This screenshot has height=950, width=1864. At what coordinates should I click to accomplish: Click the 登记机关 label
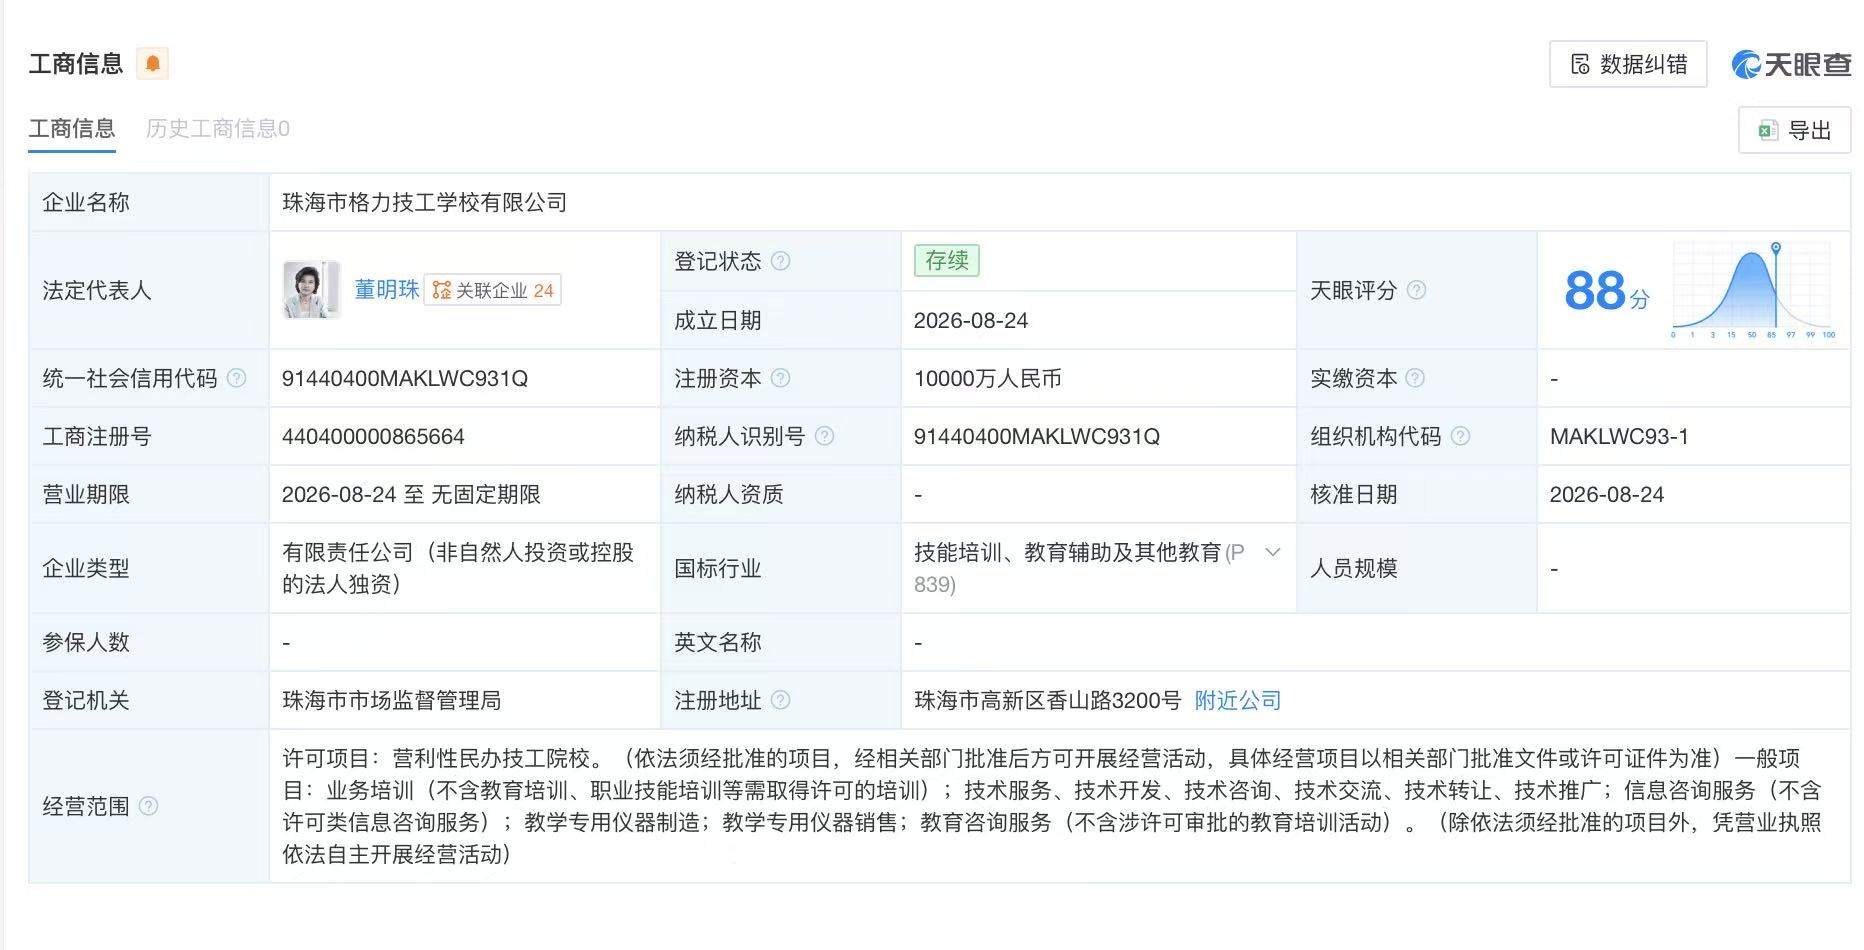[x=86, y=700]
